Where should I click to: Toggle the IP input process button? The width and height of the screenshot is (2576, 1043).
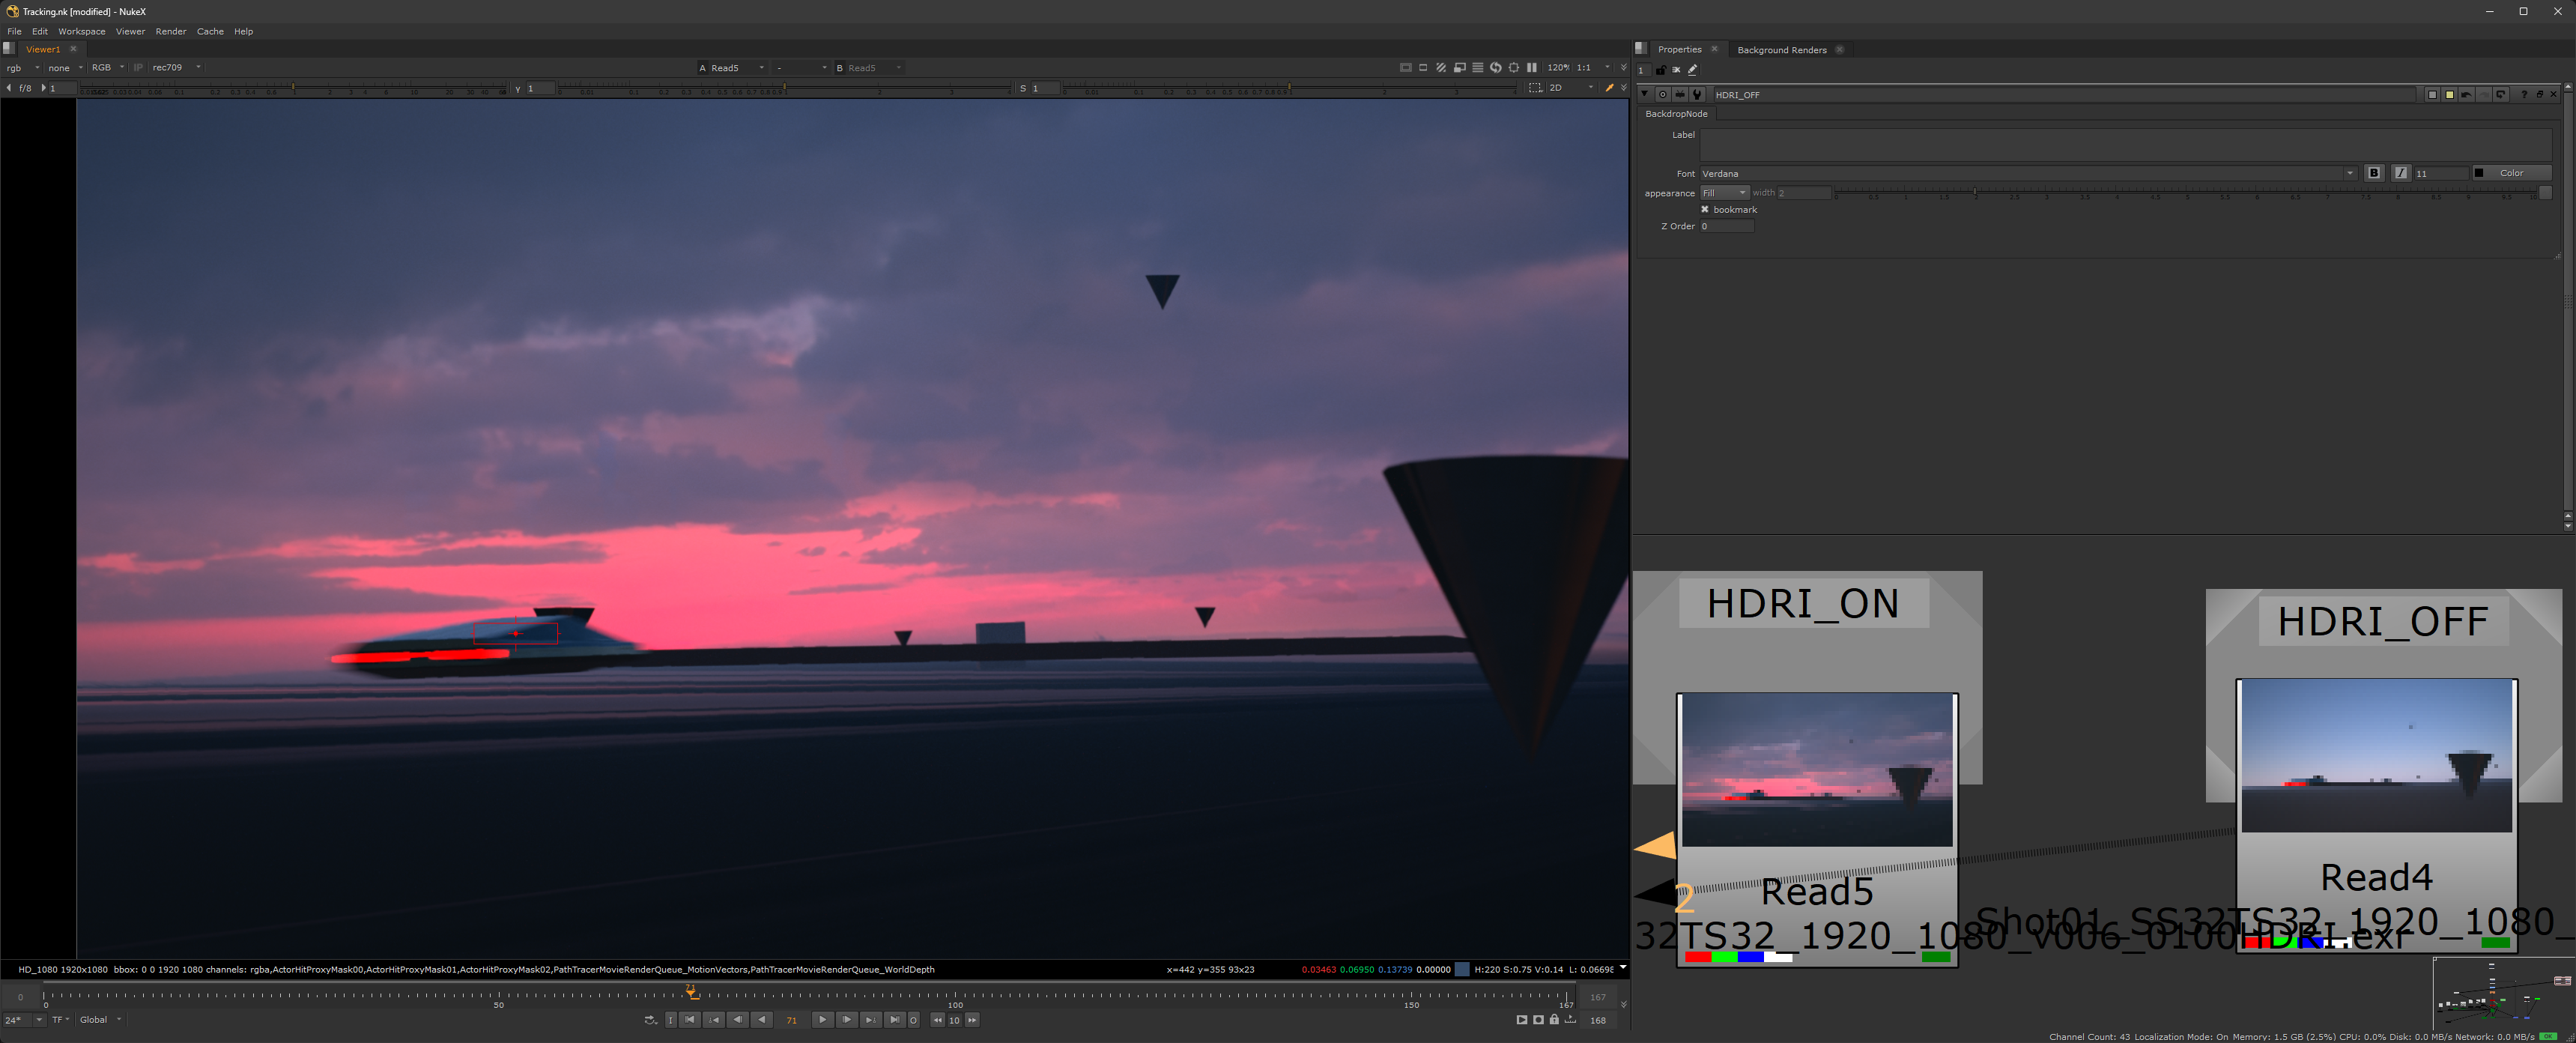click(x=138, y=68)
